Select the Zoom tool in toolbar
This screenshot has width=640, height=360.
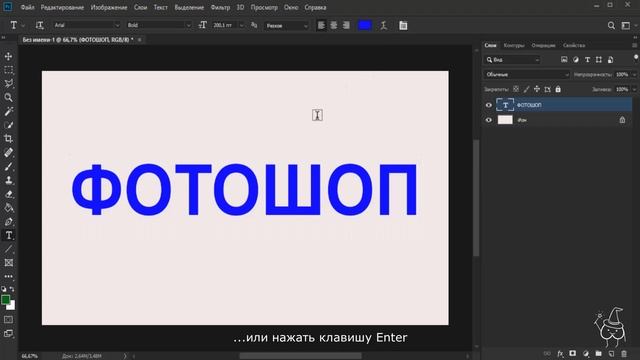(8, 97)
